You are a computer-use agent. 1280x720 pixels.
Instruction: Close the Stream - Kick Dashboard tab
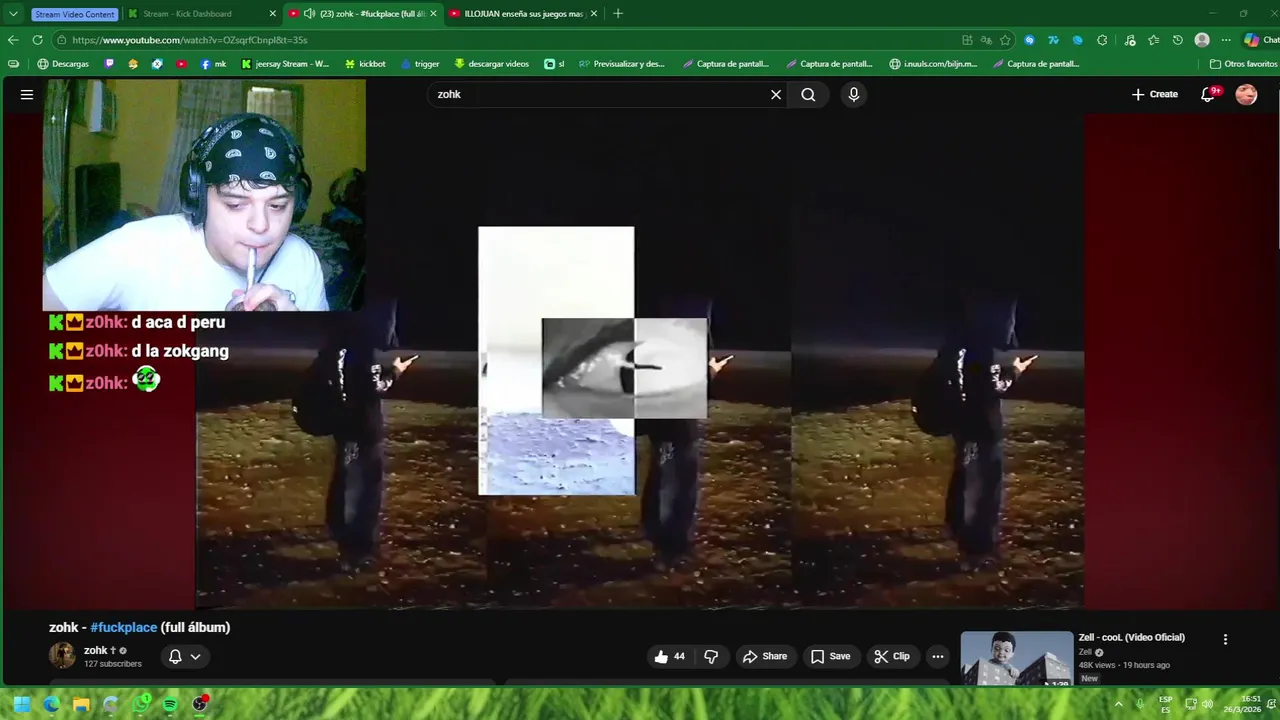272,14
